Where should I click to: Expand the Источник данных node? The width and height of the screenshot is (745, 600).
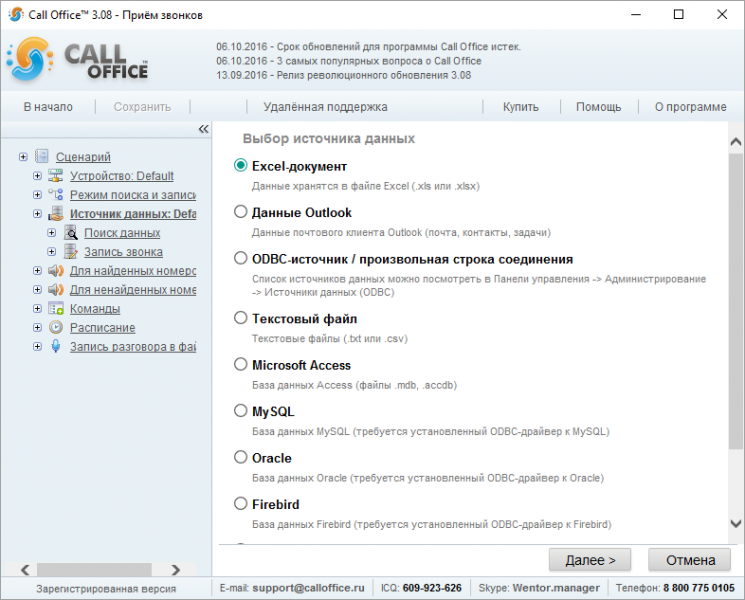coord(37,213)
